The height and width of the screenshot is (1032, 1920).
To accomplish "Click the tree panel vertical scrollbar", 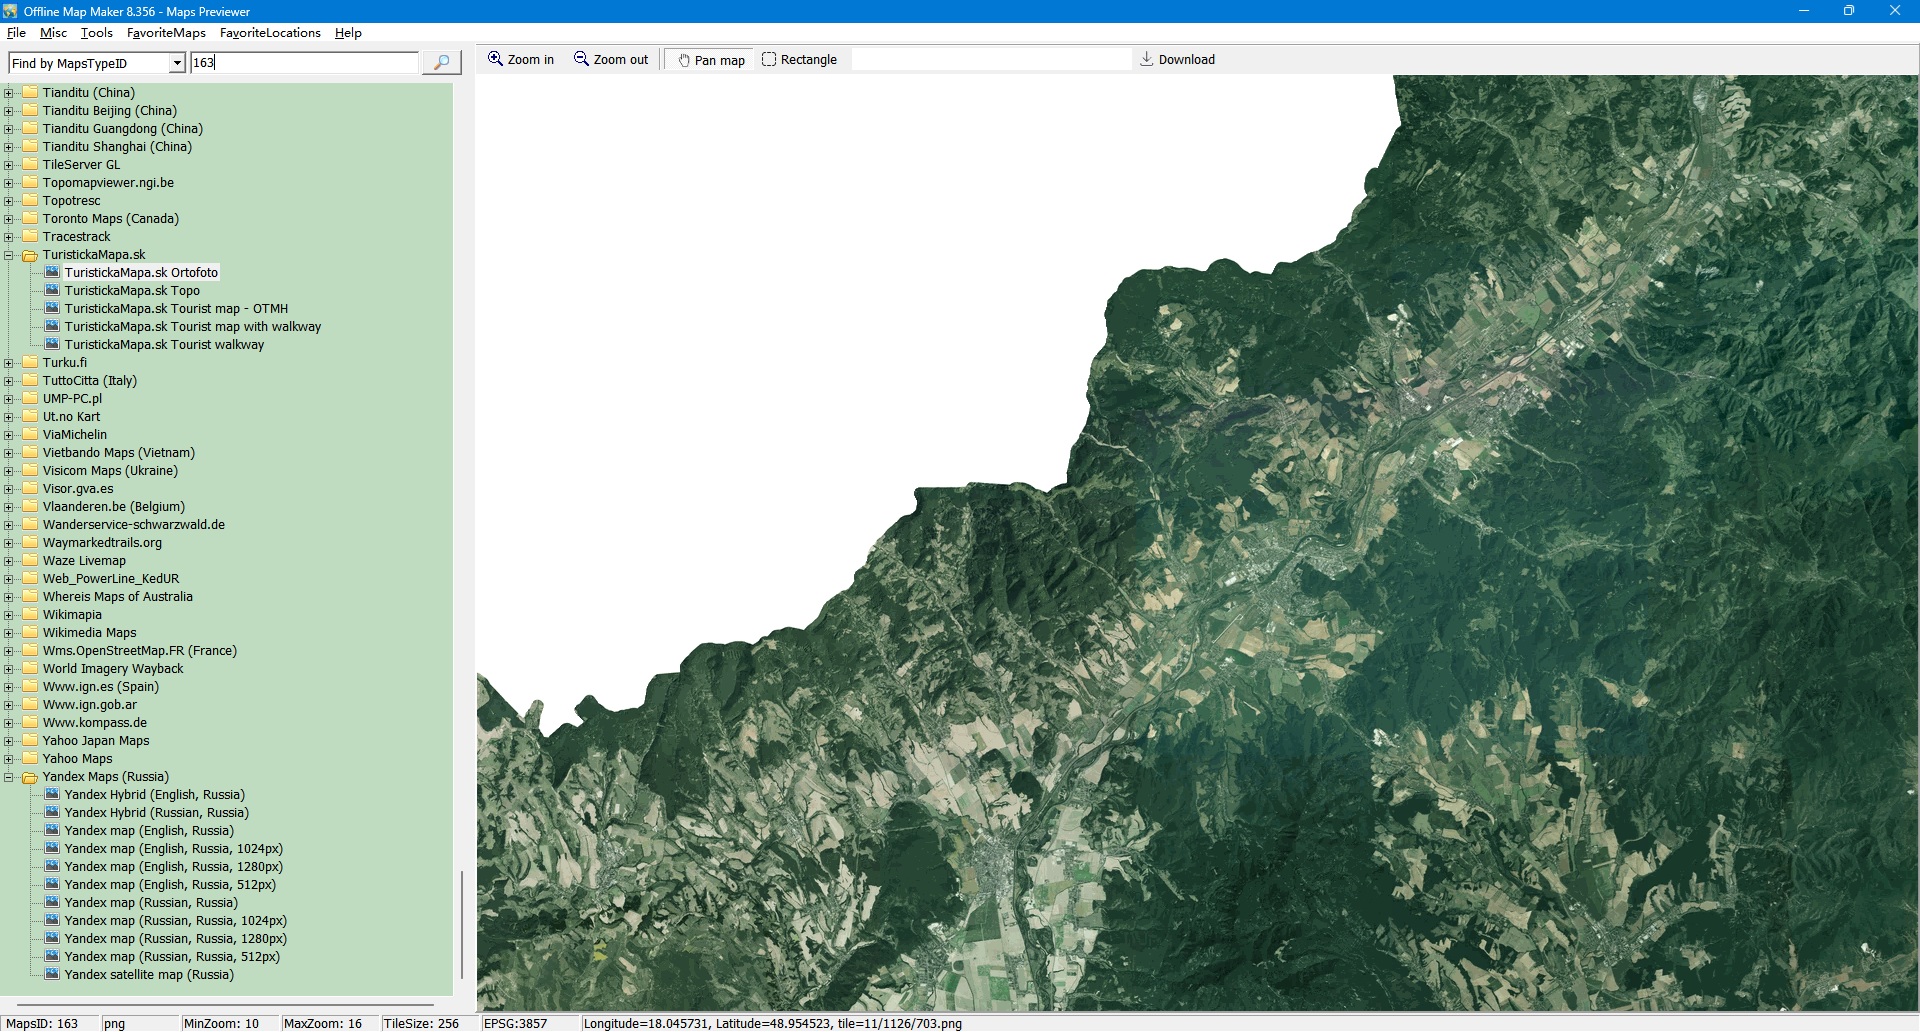I will pyautogui.click(x=461, y=924).
